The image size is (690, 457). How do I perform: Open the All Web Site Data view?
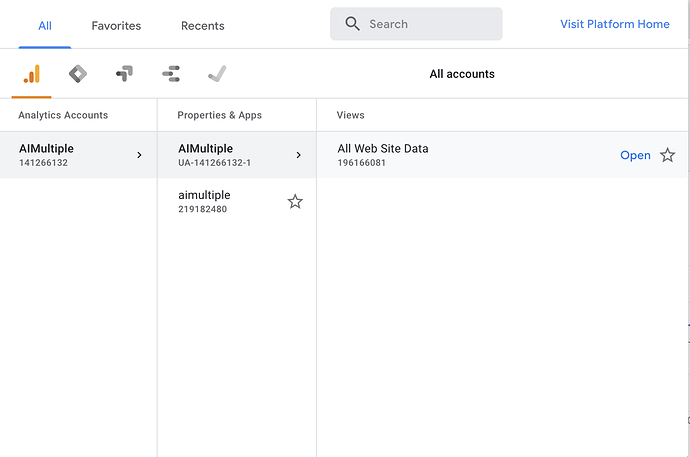click(635, 155)
